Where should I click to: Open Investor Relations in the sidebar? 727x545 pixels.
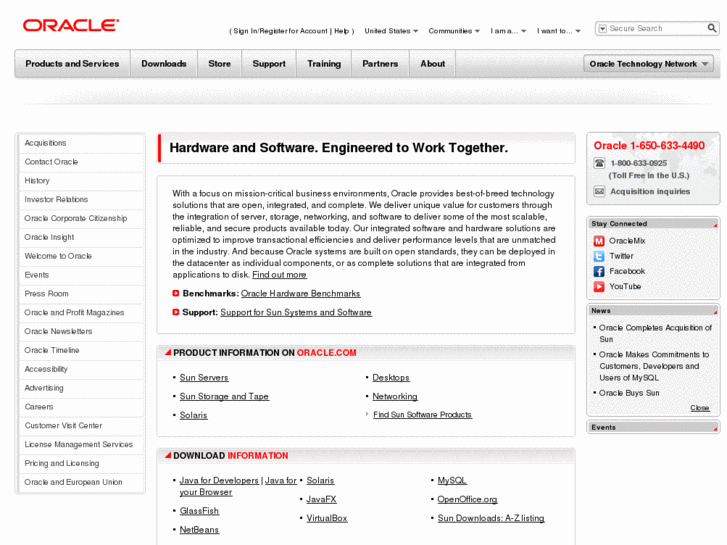(x=56, y=199)
